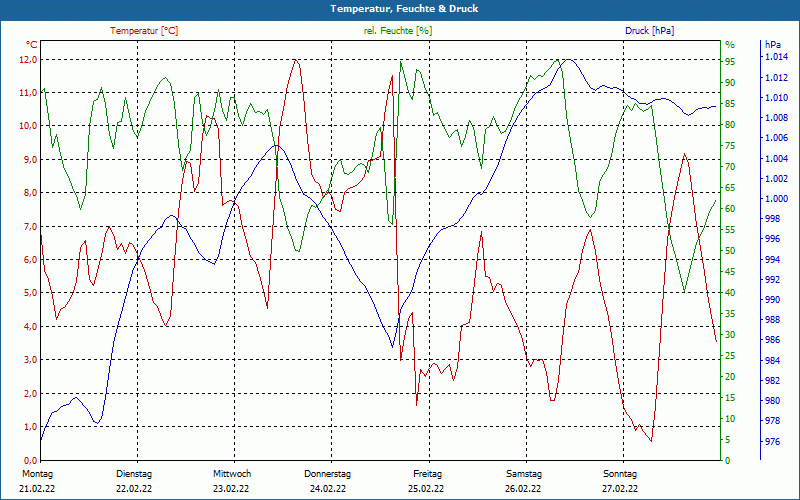The width and height of the screenshot is (800, 500).
Task: Select the blue Druck [hPa] legend label
Action: [649, 31]
